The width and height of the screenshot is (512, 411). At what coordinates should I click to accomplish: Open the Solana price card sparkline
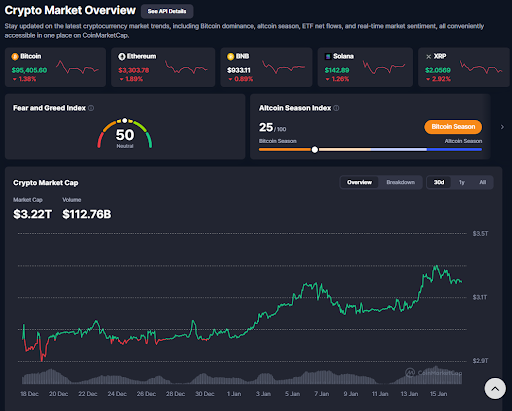384,68
